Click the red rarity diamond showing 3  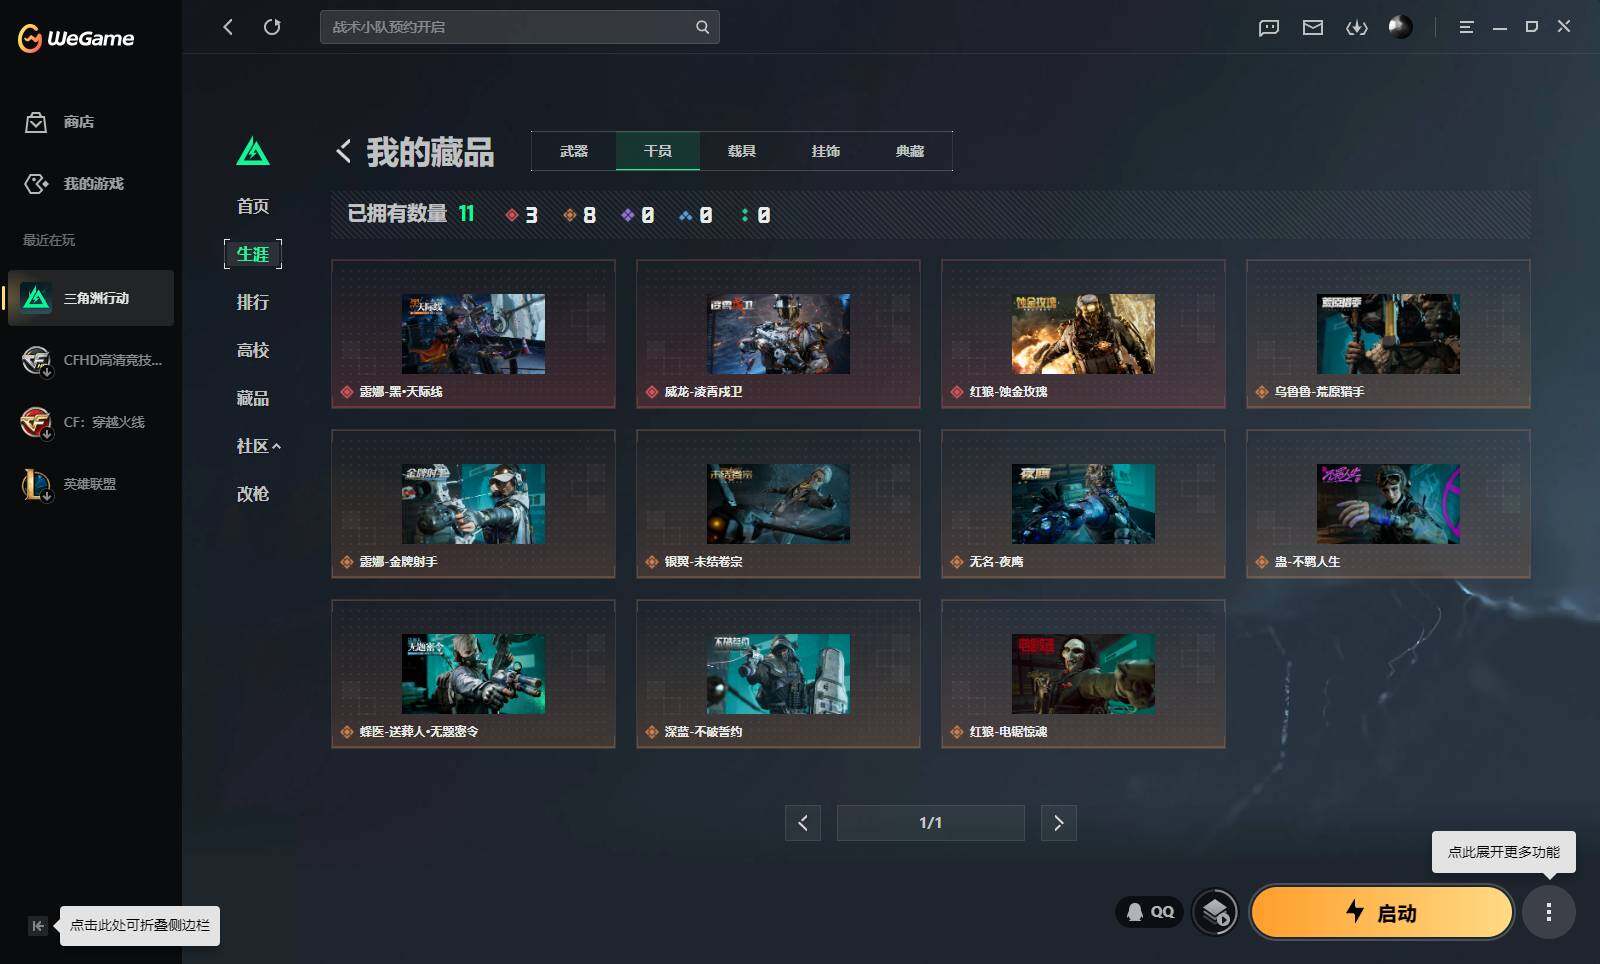tap(511, 215)
